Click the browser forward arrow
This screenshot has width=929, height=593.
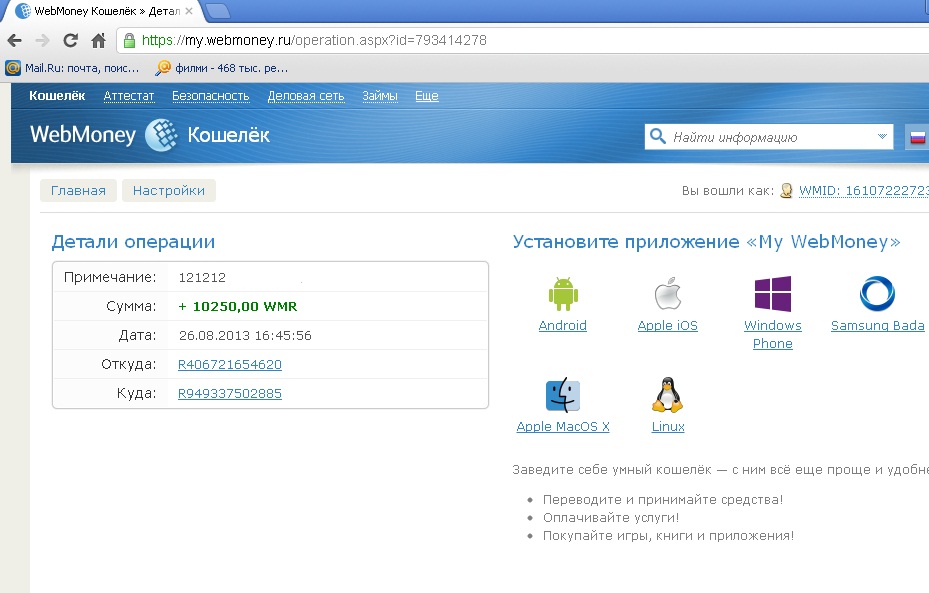(42, 40)
